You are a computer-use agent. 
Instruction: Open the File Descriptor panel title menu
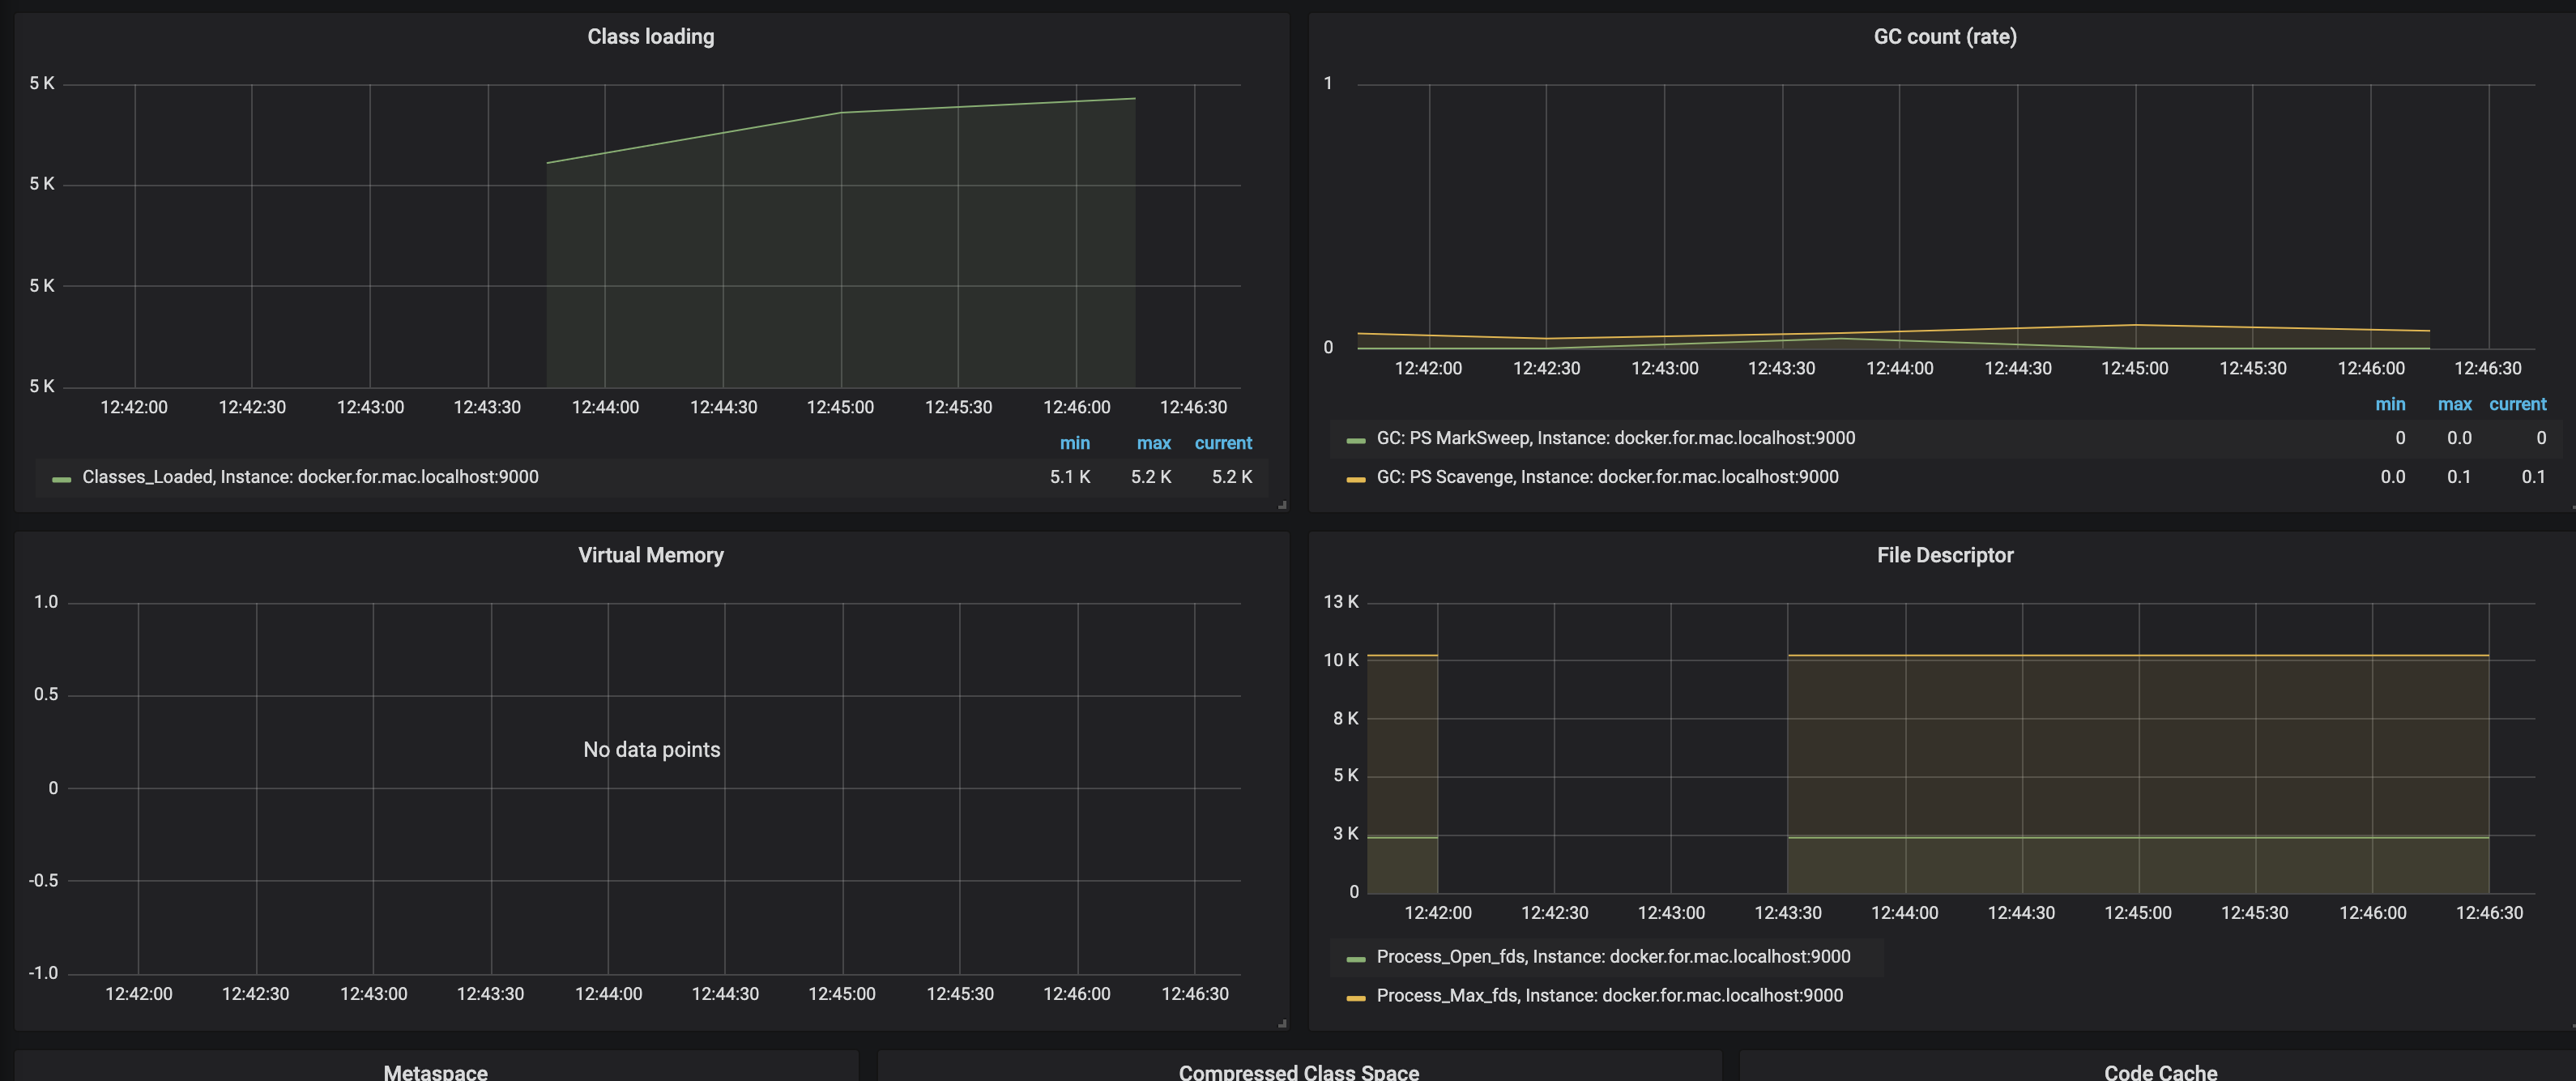[1944, 555]
